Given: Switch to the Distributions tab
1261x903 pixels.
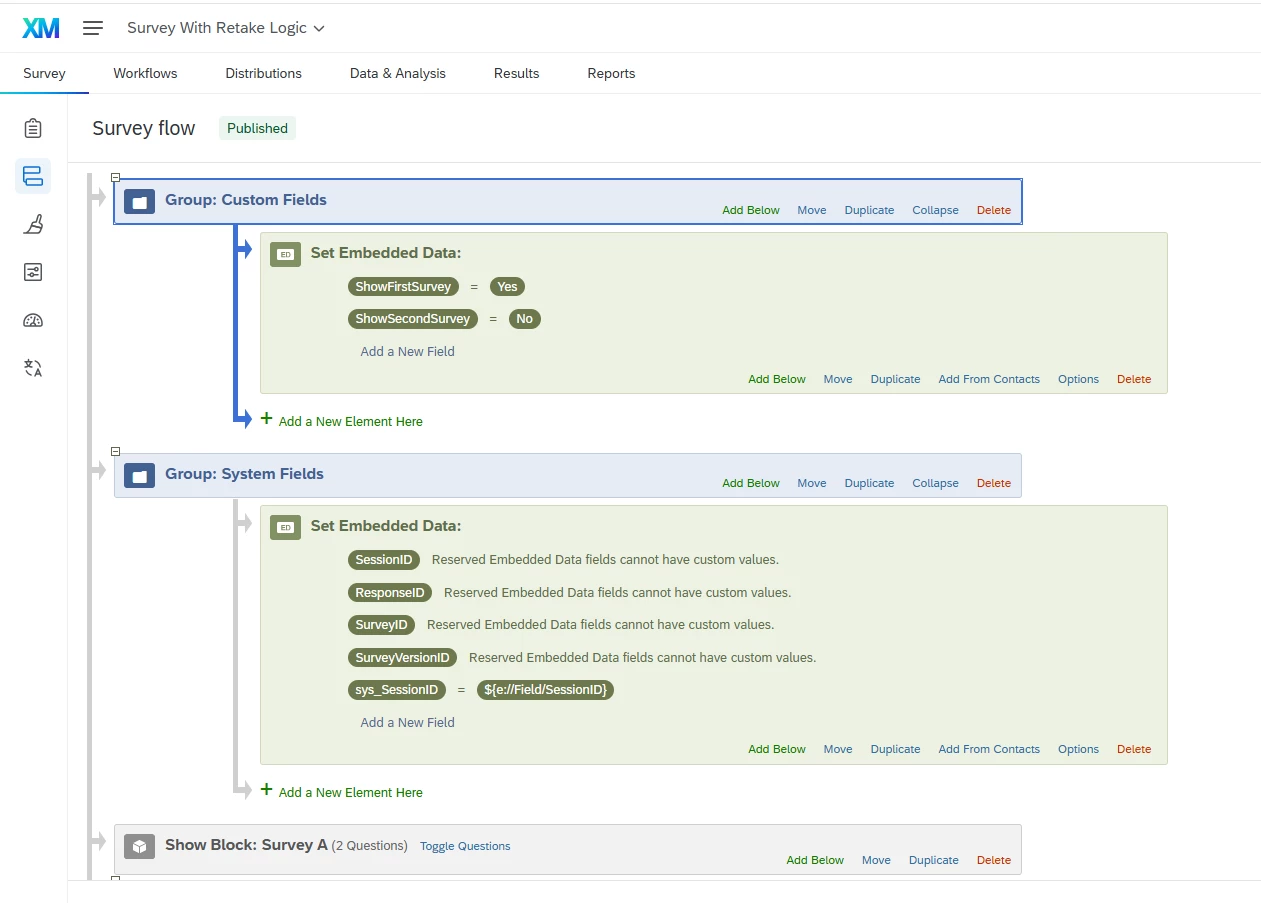Looking at the screenshot, I should (263, 73).
